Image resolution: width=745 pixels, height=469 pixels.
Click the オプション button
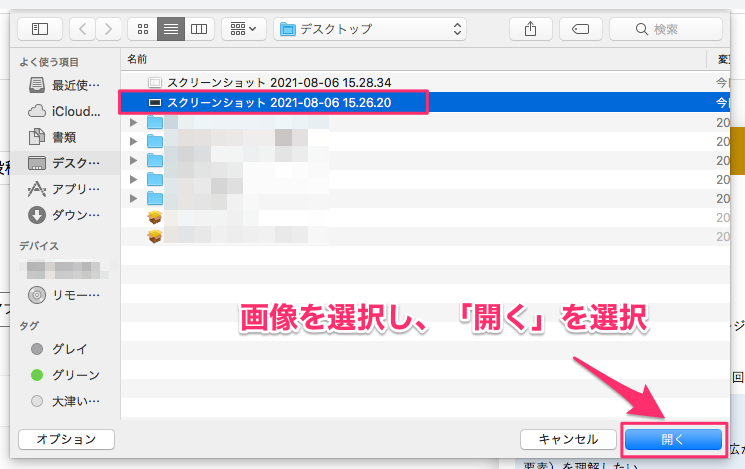67,440
